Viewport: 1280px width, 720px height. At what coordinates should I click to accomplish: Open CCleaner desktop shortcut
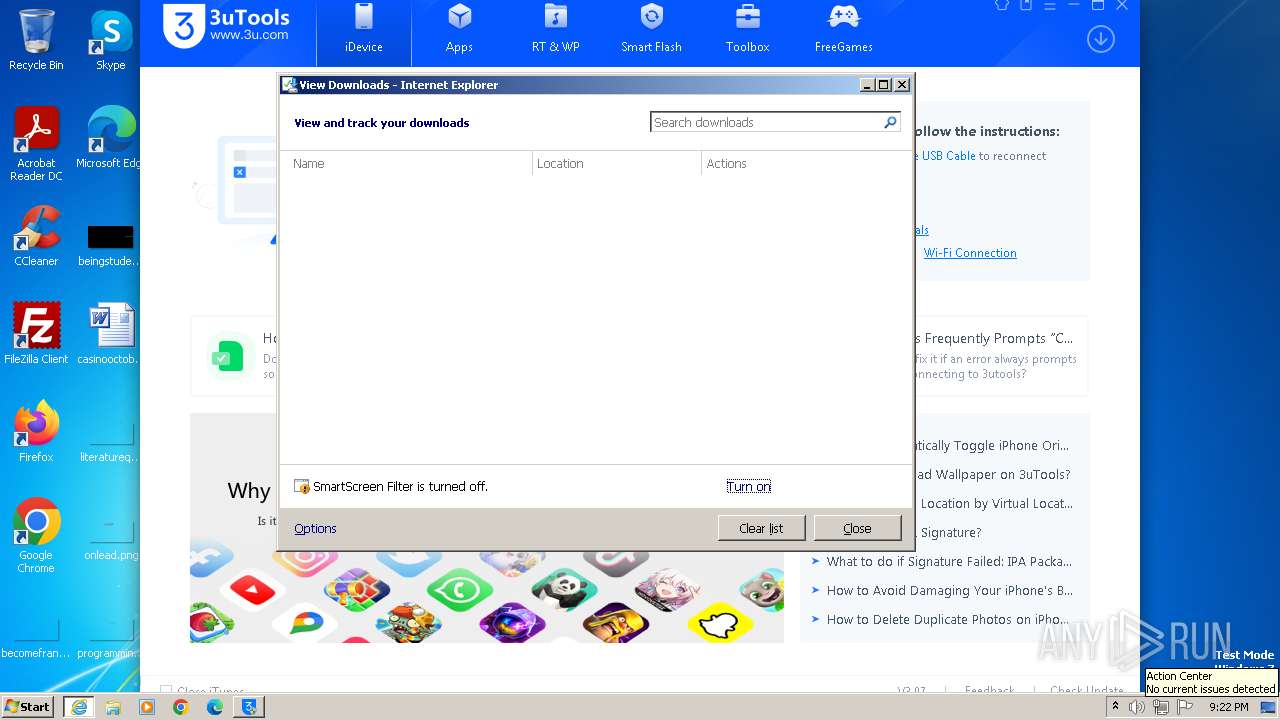[x=36, y=236]
